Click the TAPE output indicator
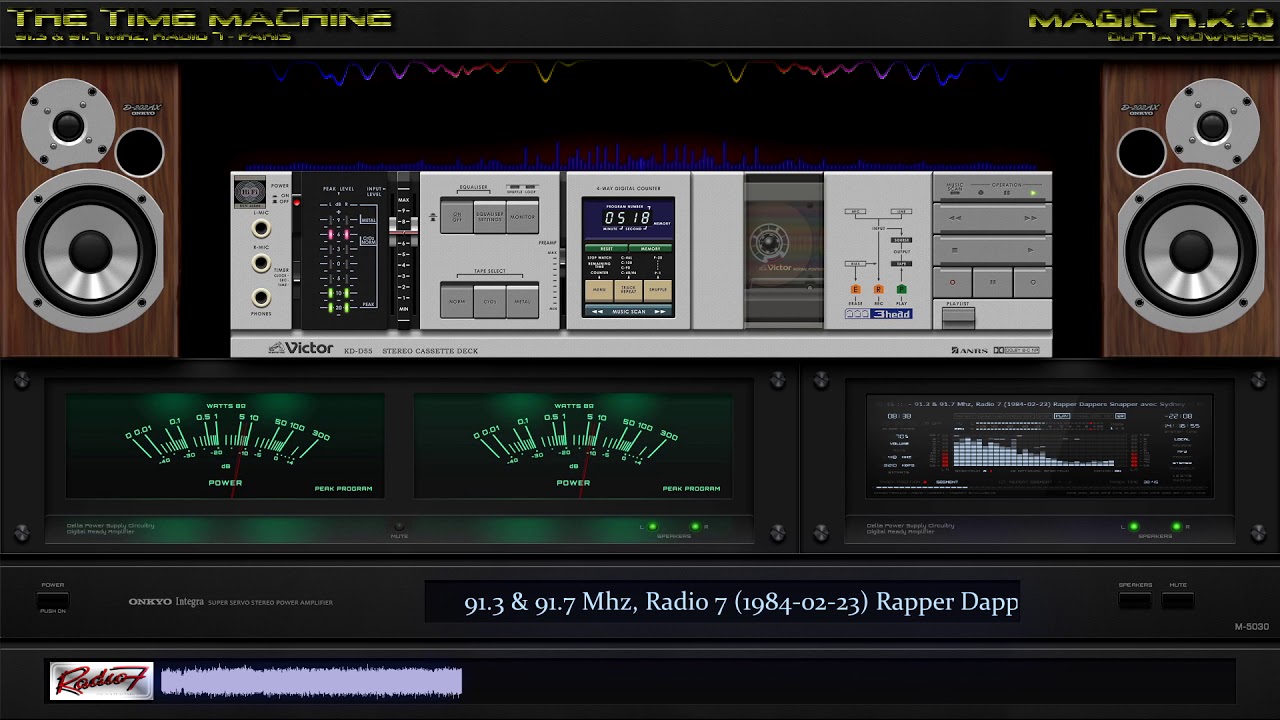 [x=901, y=264]
